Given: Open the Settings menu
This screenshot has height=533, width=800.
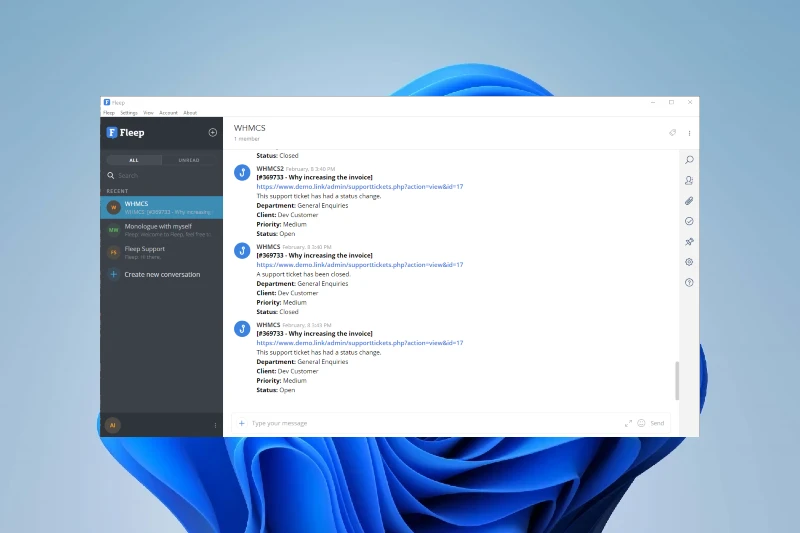Looking at the screenshot, I should (129, 113).
